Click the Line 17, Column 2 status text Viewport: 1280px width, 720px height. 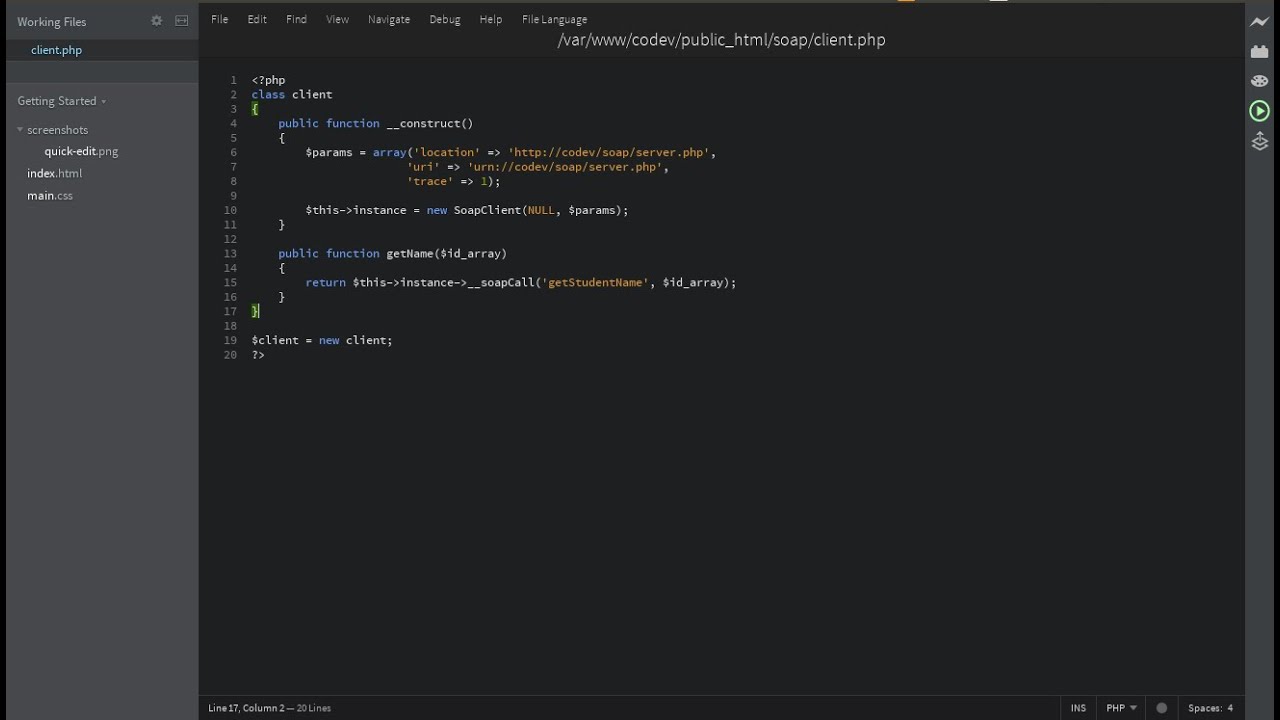coord(246,708)
